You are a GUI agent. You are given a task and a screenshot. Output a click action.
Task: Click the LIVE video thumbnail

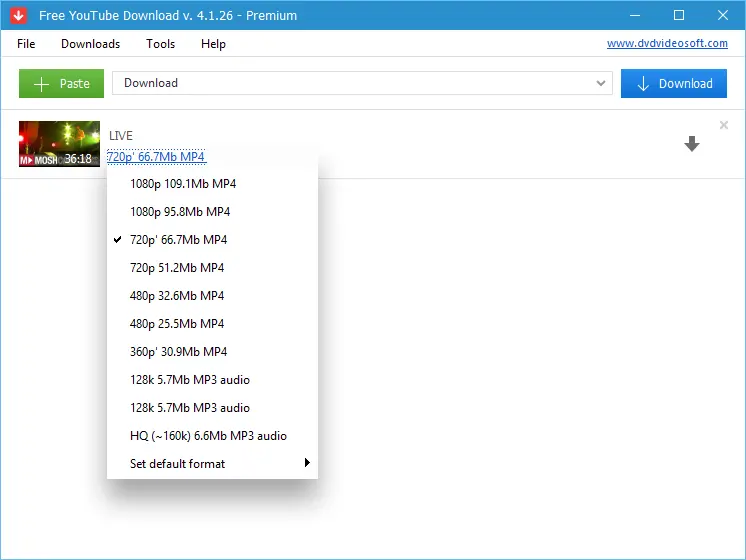pos(59,144)
